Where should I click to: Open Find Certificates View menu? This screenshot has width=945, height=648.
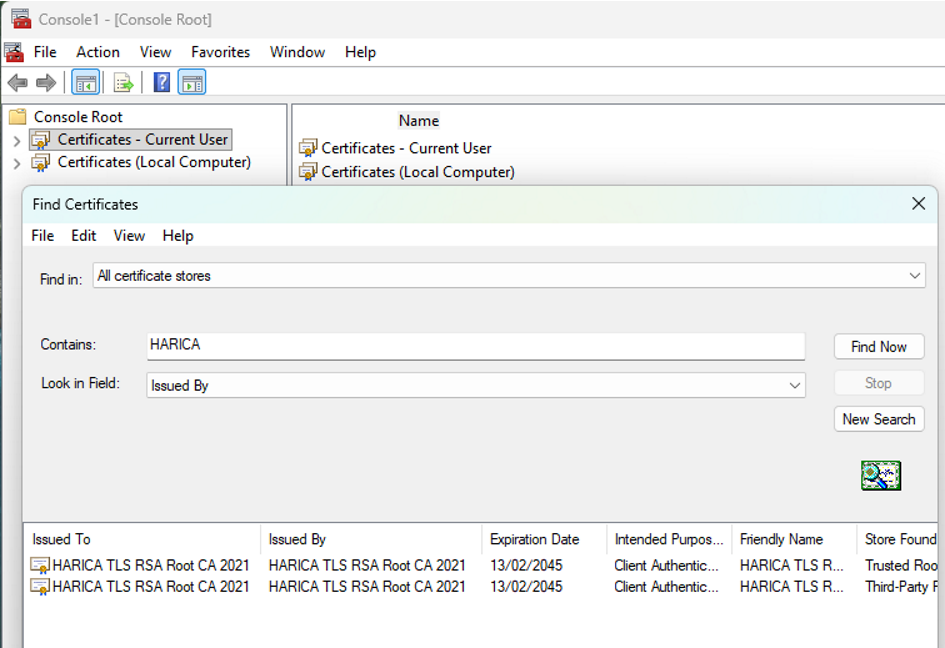(x=129, y=236)
